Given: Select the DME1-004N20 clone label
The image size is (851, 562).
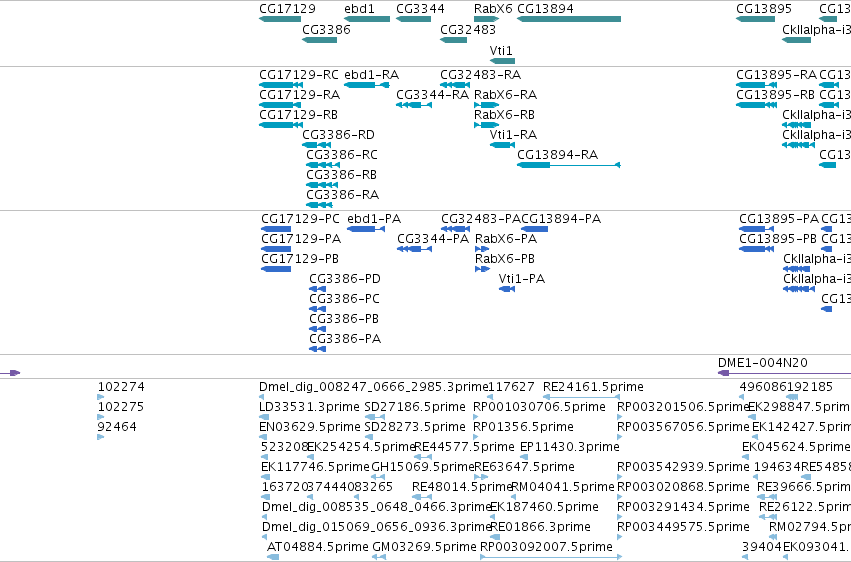Looking at the screenshot, I should pos(763,362).
